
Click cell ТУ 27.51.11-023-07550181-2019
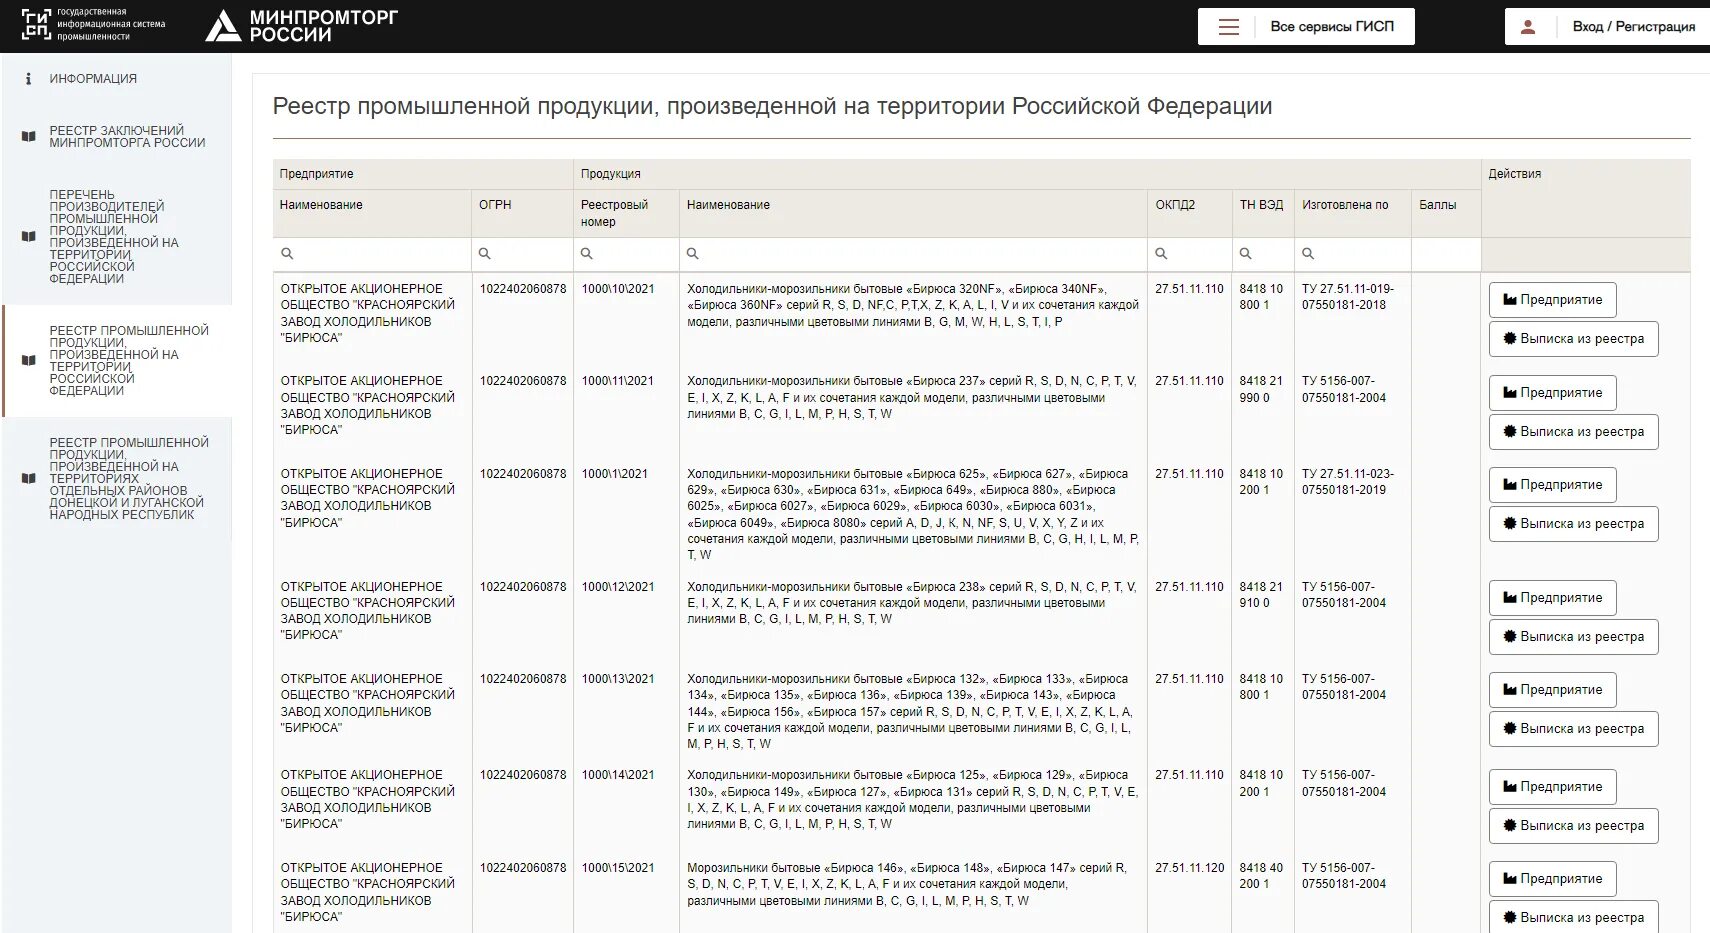1348,482
